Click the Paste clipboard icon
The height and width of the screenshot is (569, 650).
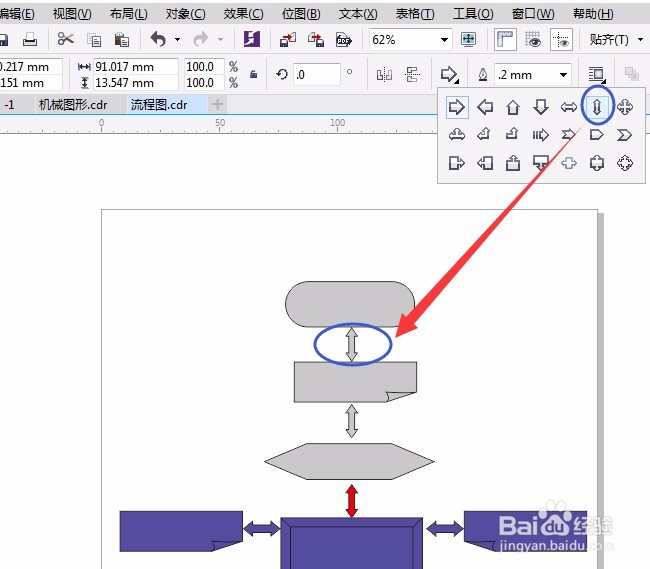(x=121, y=40)
